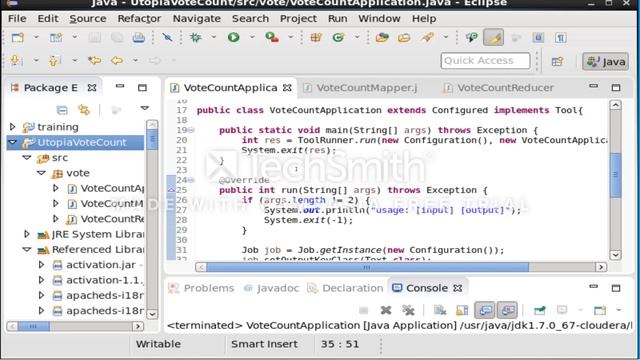Image resolution: width=640 pixels, height=360 pixels.
Task: Click the New wizard toolbar icon
Action: pyautogui.click(x=18, y=38)
